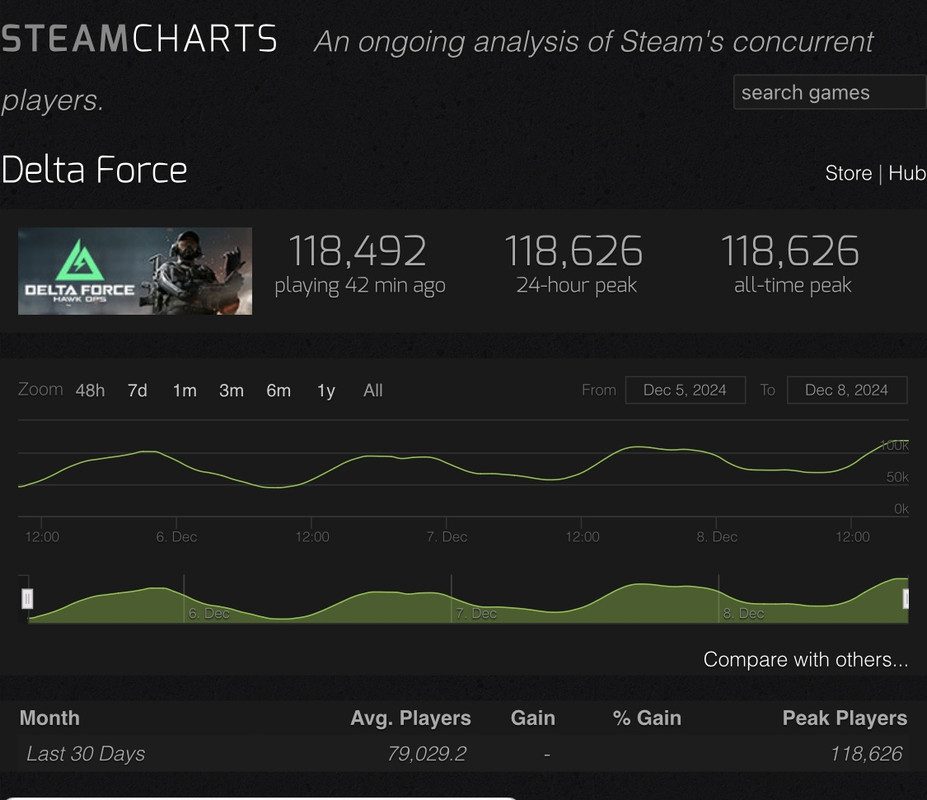Set chart zoom to 6m
The image size is (927, 800).
pyautogui.click(x=278, y=390)
